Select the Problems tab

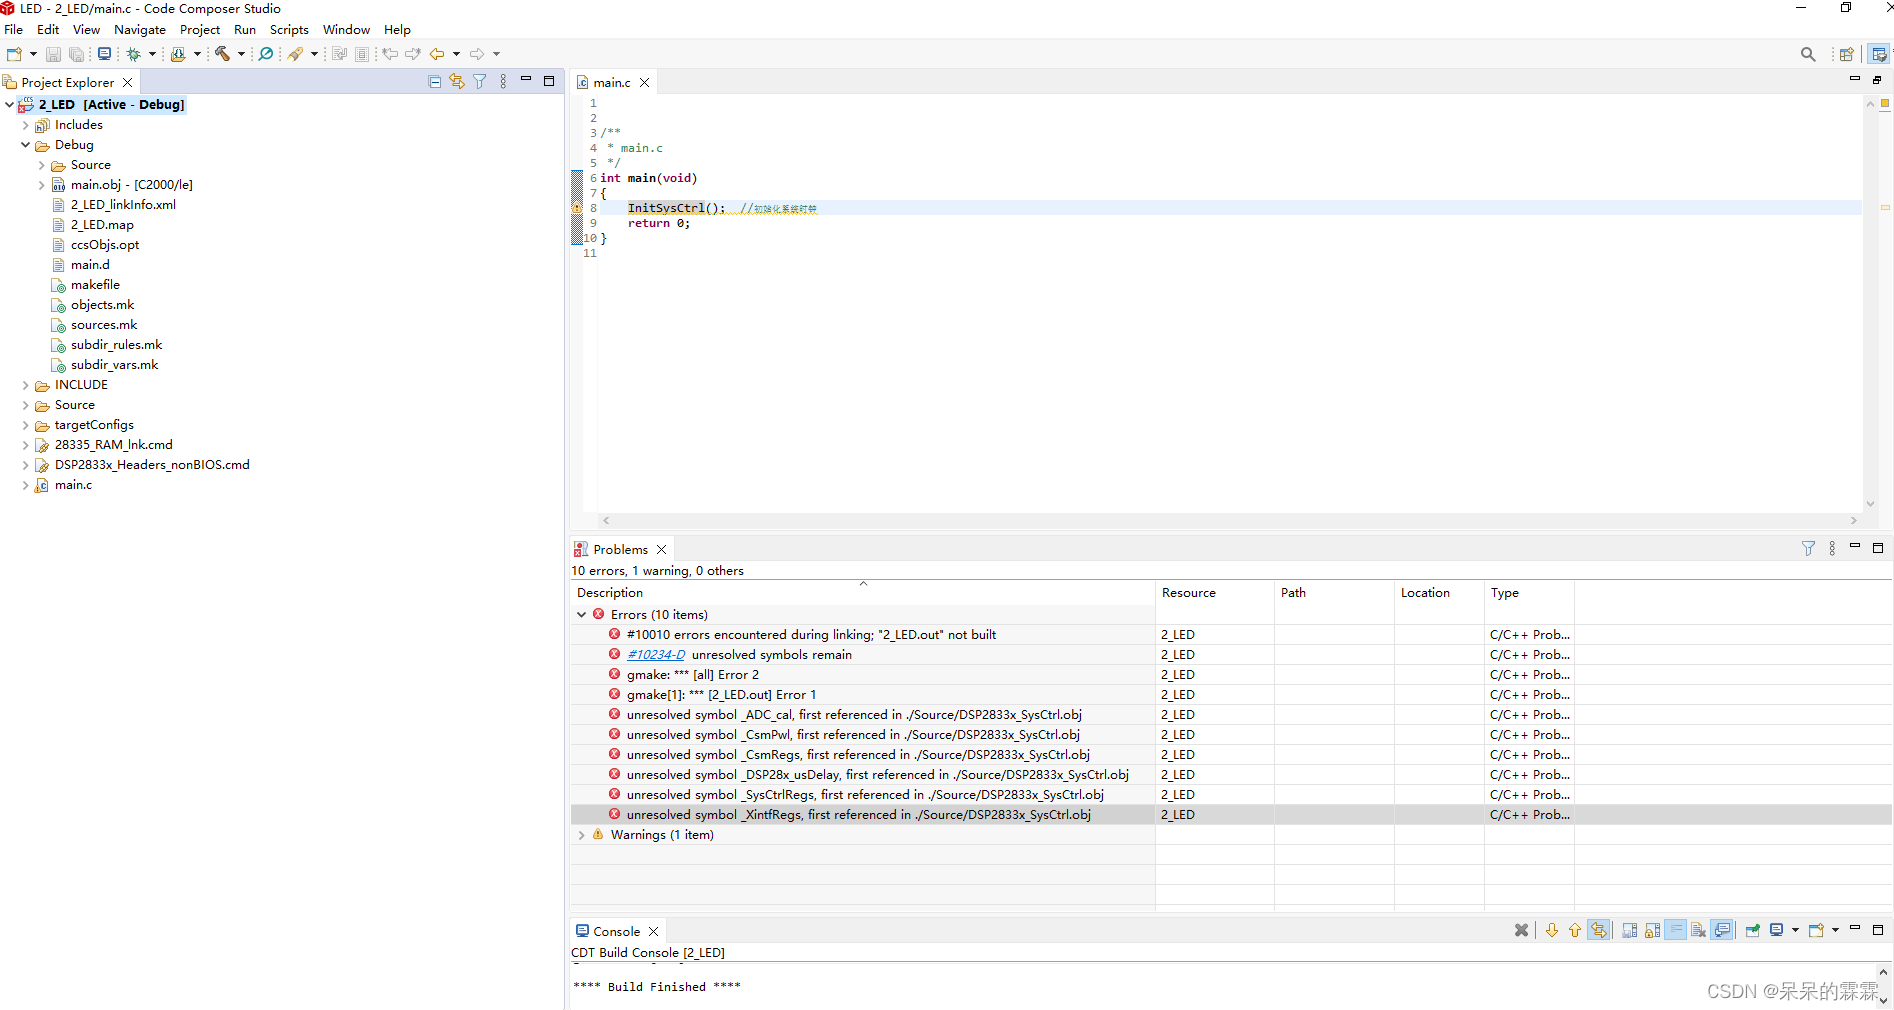coord(620,550)
